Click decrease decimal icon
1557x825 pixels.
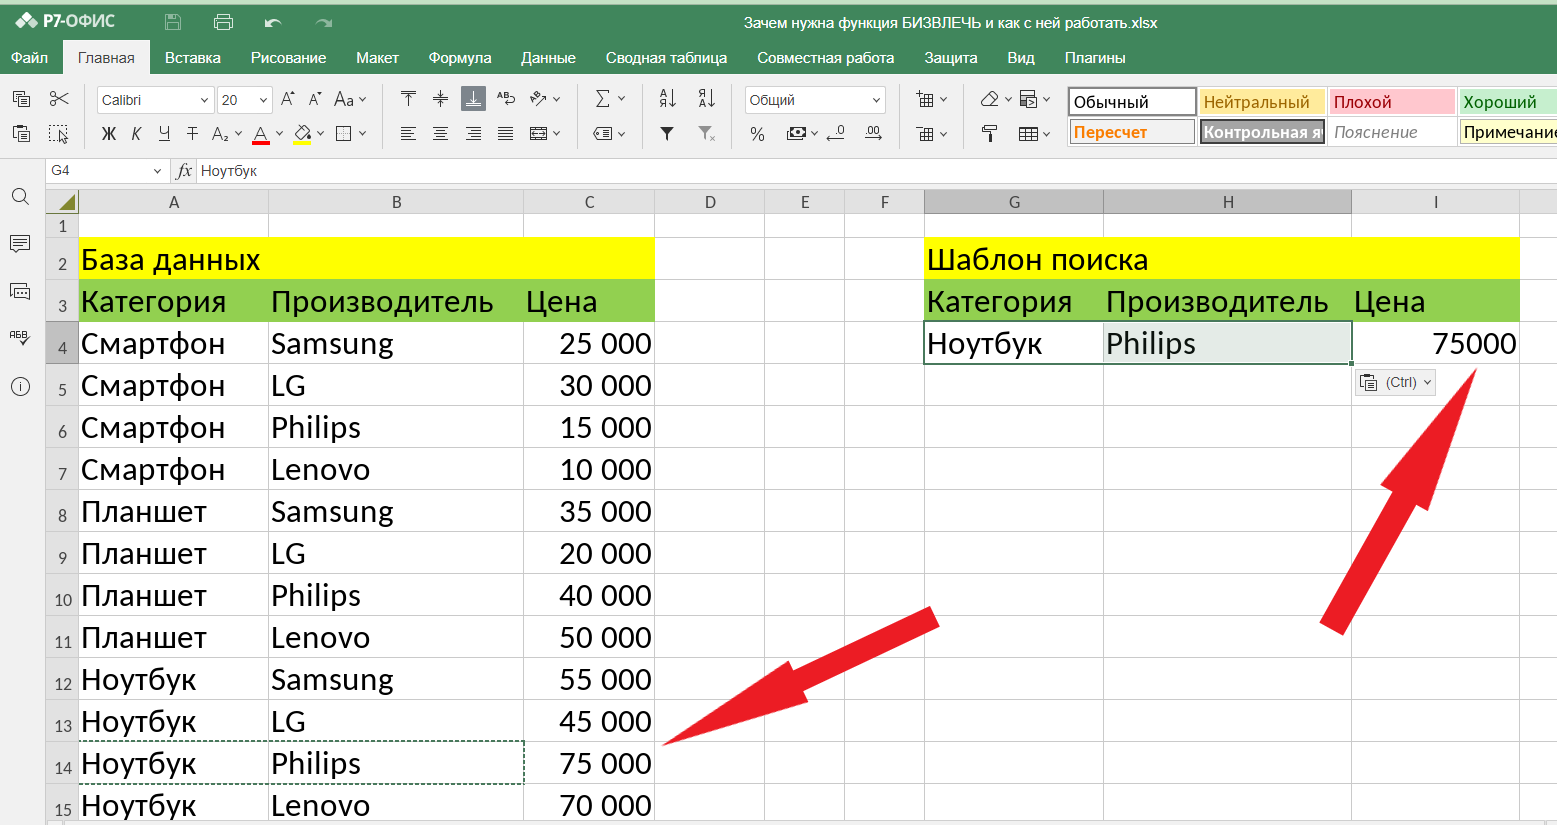coord(836,133)
